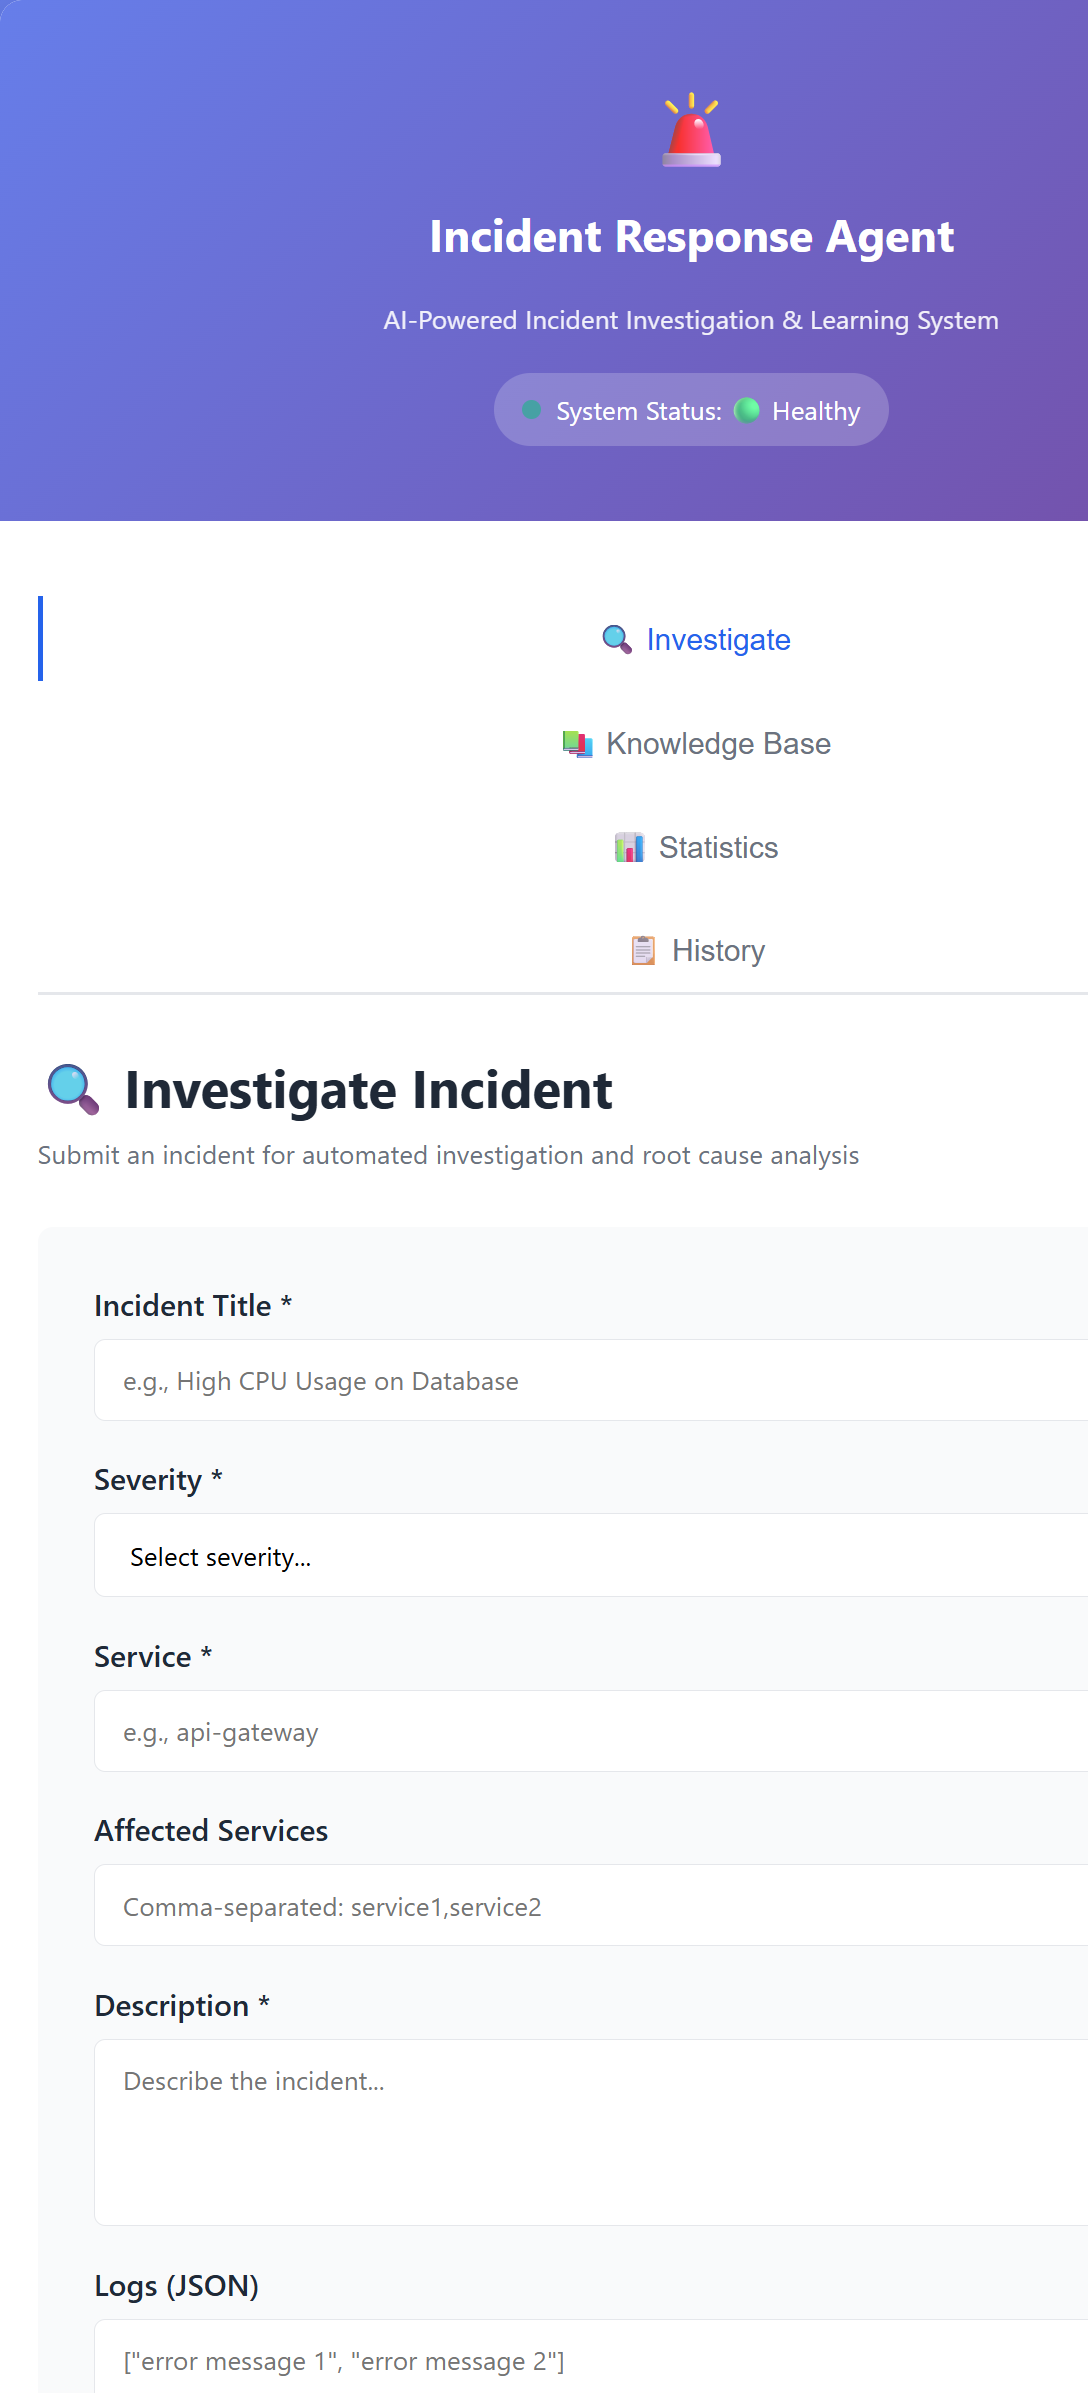Focus the Incident Title input field
Image resolution: width=1088 pixels, height=2393 pixels.
pyautogui.click(x=591, y=1380)
